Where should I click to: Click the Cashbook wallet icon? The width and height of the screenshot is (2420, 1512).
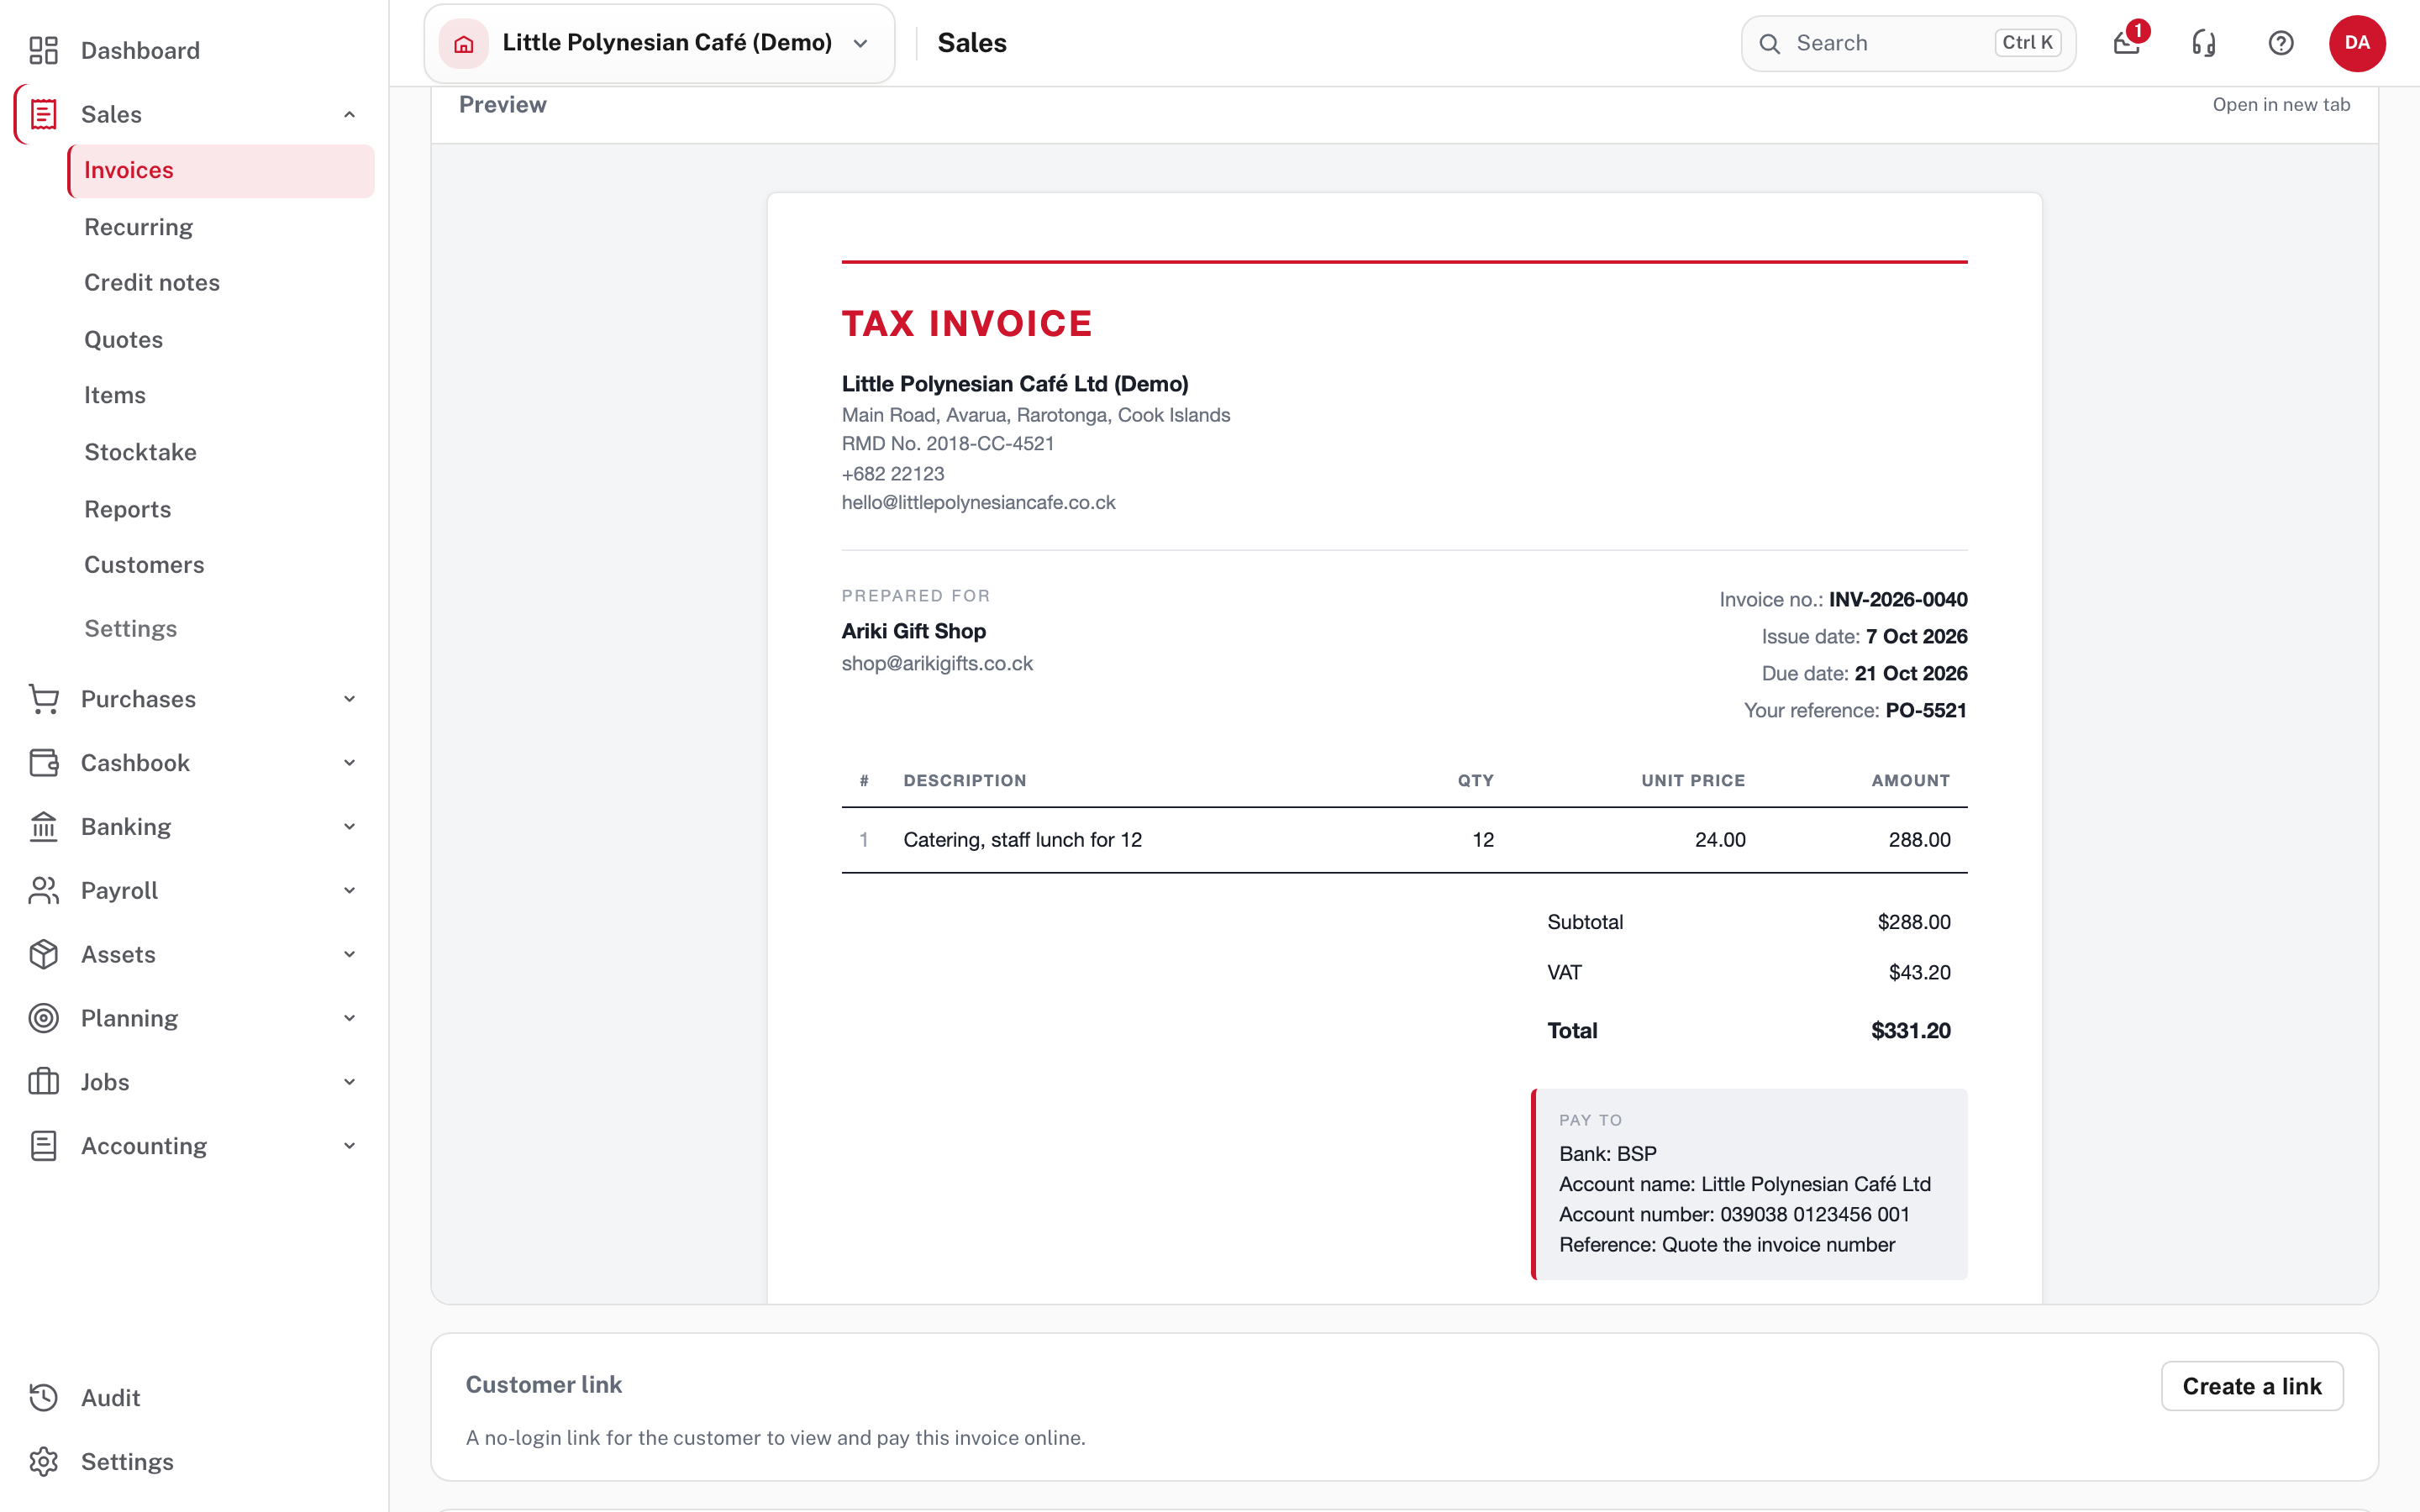click(x=43, y=763)
